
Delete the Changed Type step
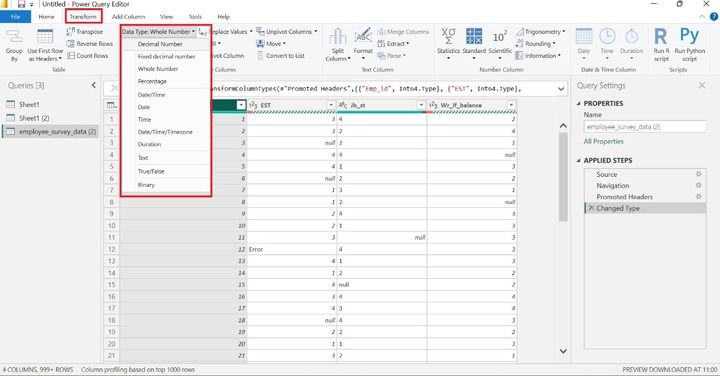(x=591, y=208)
